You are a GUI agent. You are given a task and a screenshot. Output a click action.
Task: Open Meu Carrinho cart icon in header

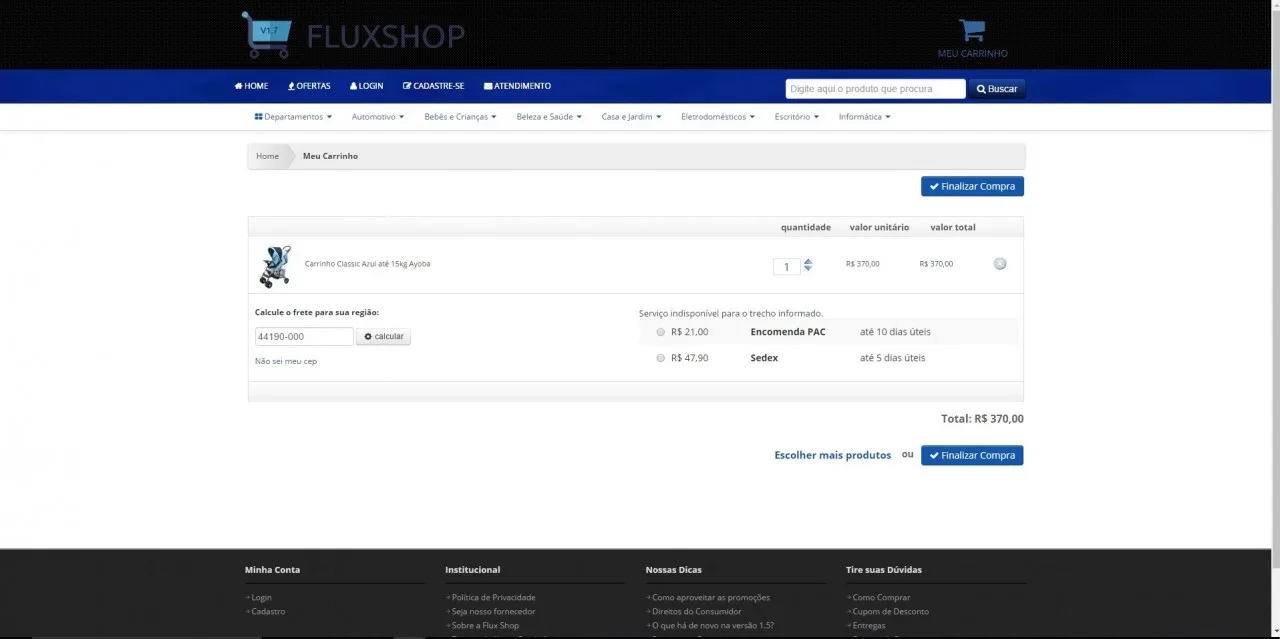972,38
